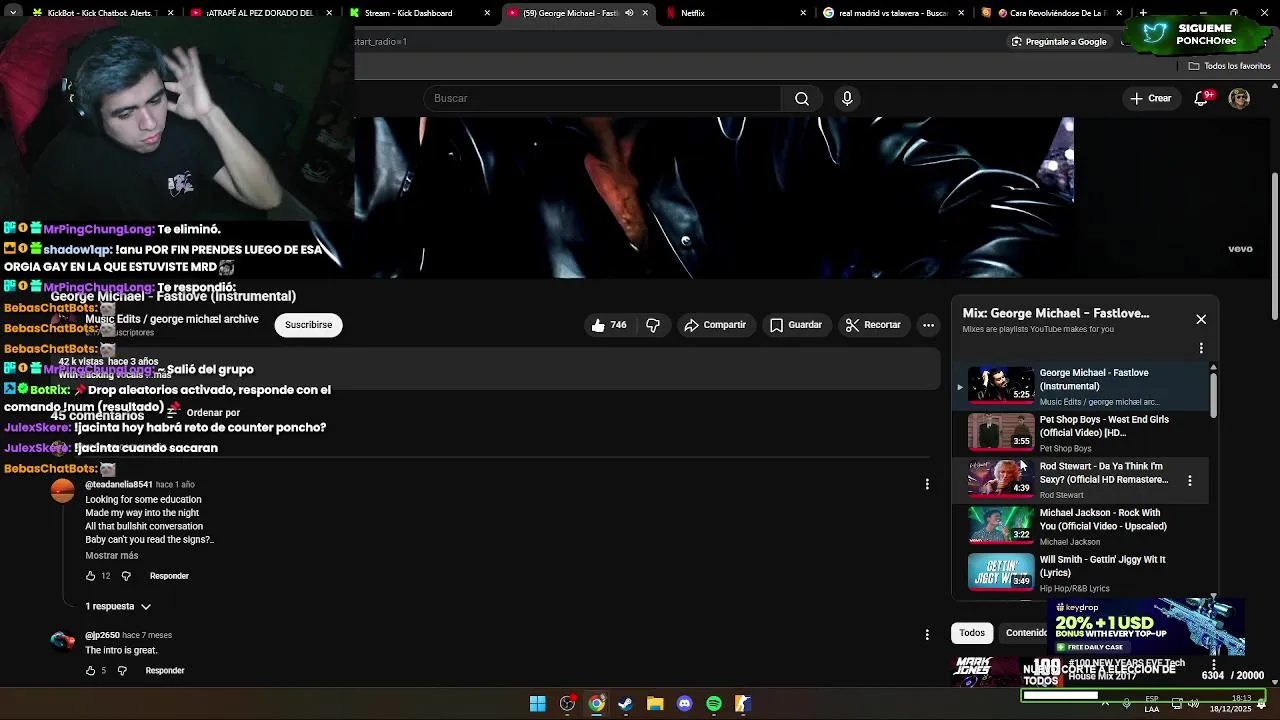Open options for @jp2650 comment

click(927, 634)
